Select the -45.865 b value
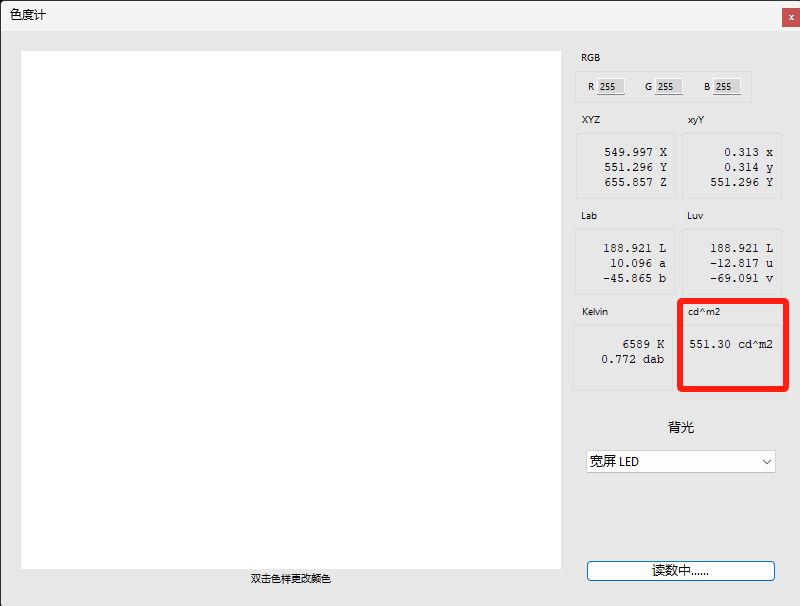The width and height of the screenshot is (800, 606). [x=634, y=278]
